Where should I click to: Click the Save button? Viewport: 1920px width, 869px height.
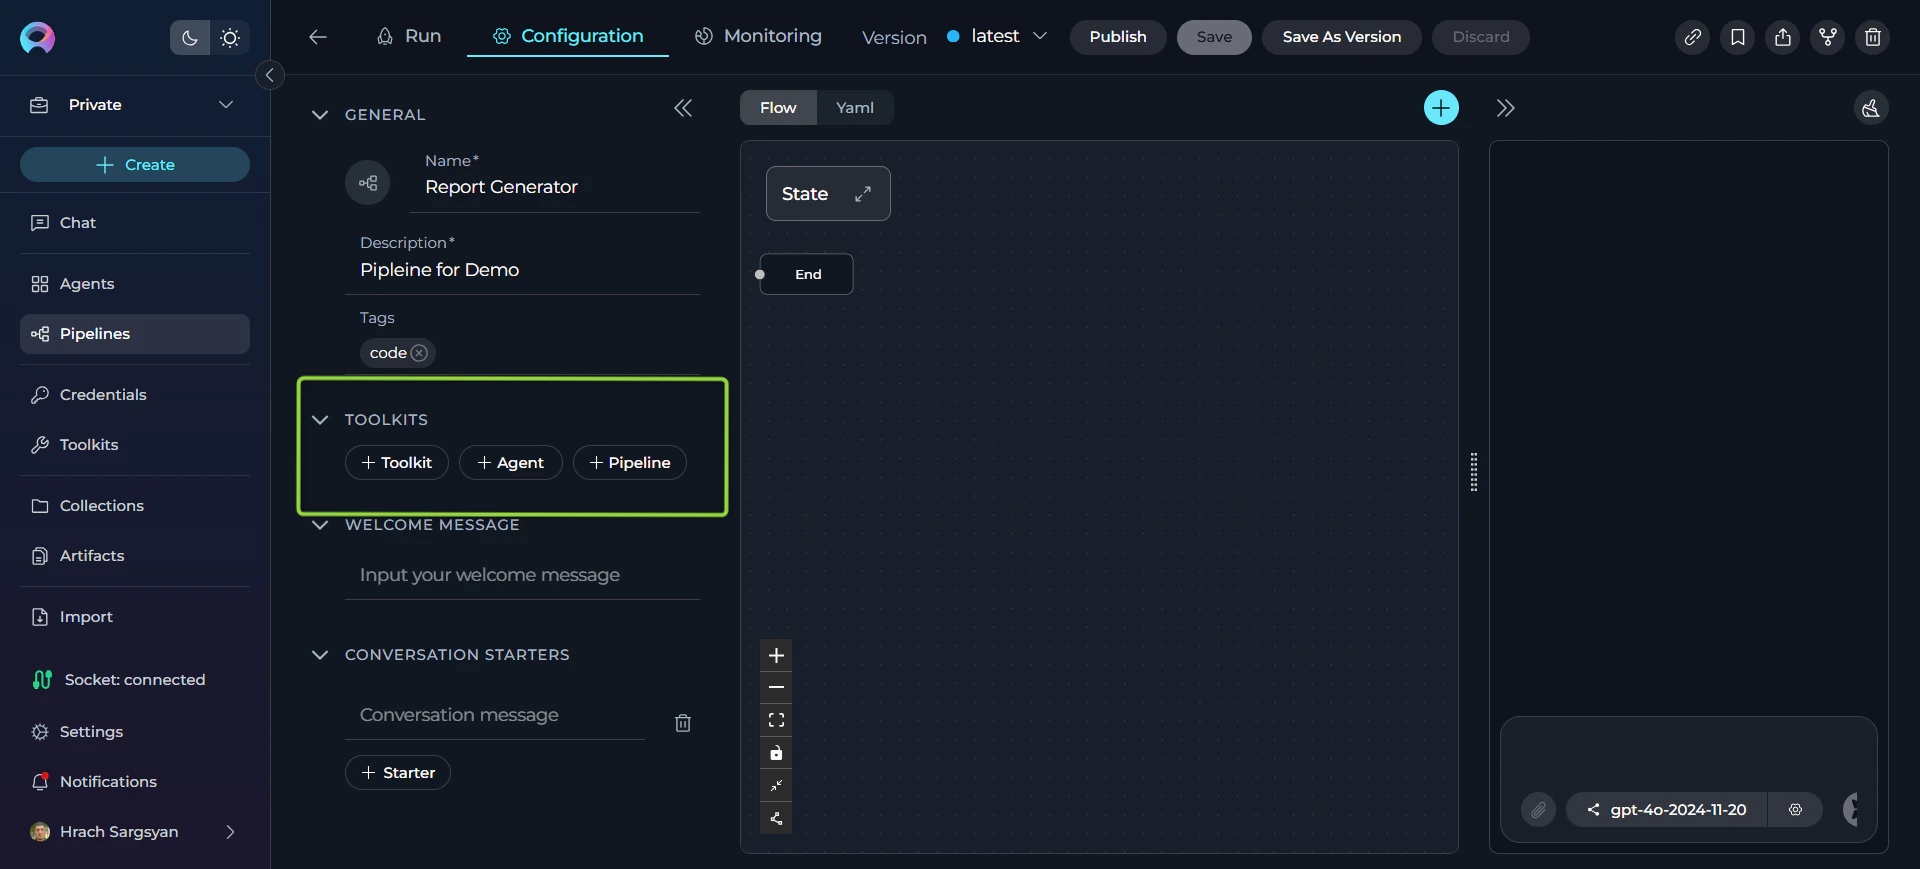click(x=1214, y=37)
